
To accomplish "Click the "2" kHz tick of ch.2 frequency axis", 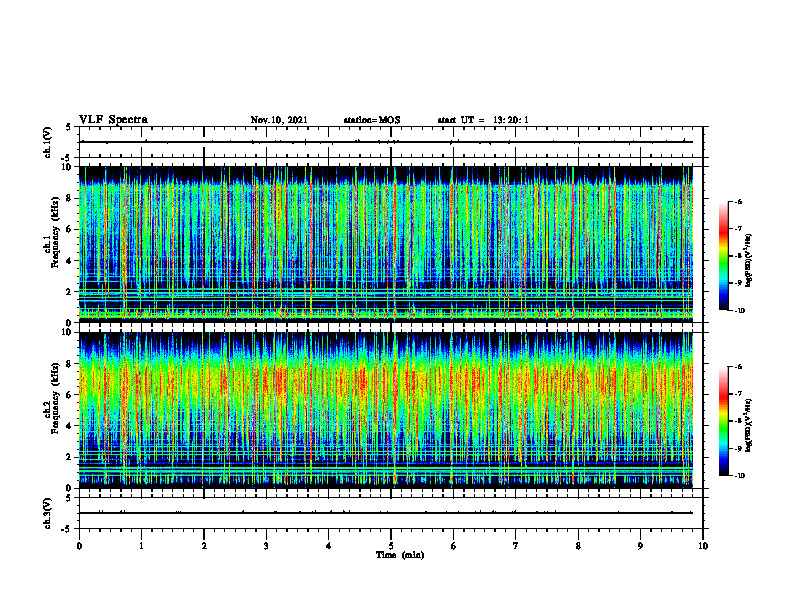I will pos(69,457).
